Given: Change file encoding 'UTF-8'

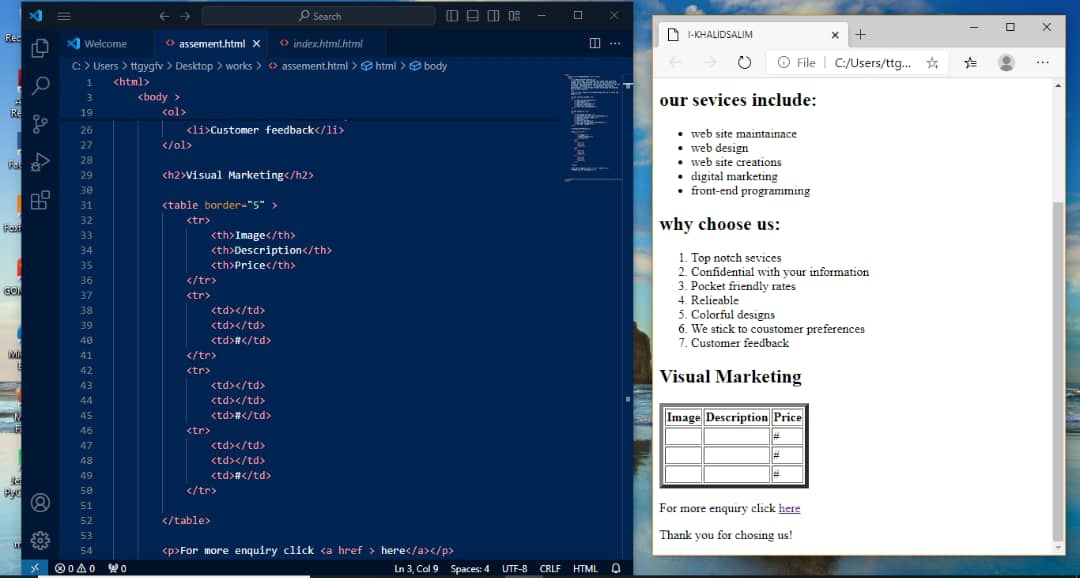Looking at the screenshot, I should 515,568.
